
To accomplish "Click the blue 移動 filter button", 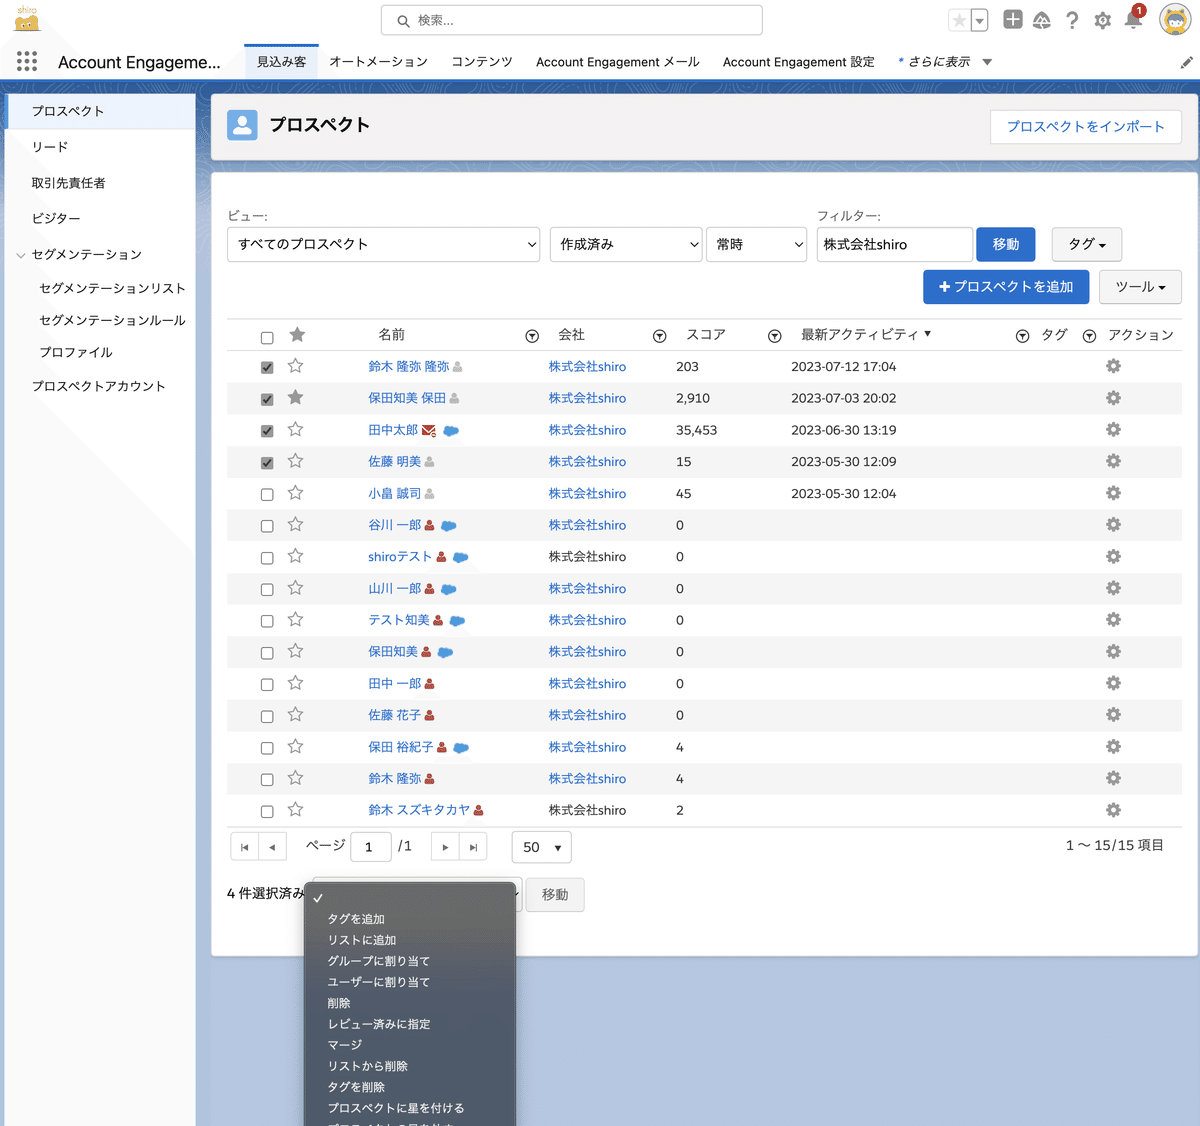I will click(1006, 244).
